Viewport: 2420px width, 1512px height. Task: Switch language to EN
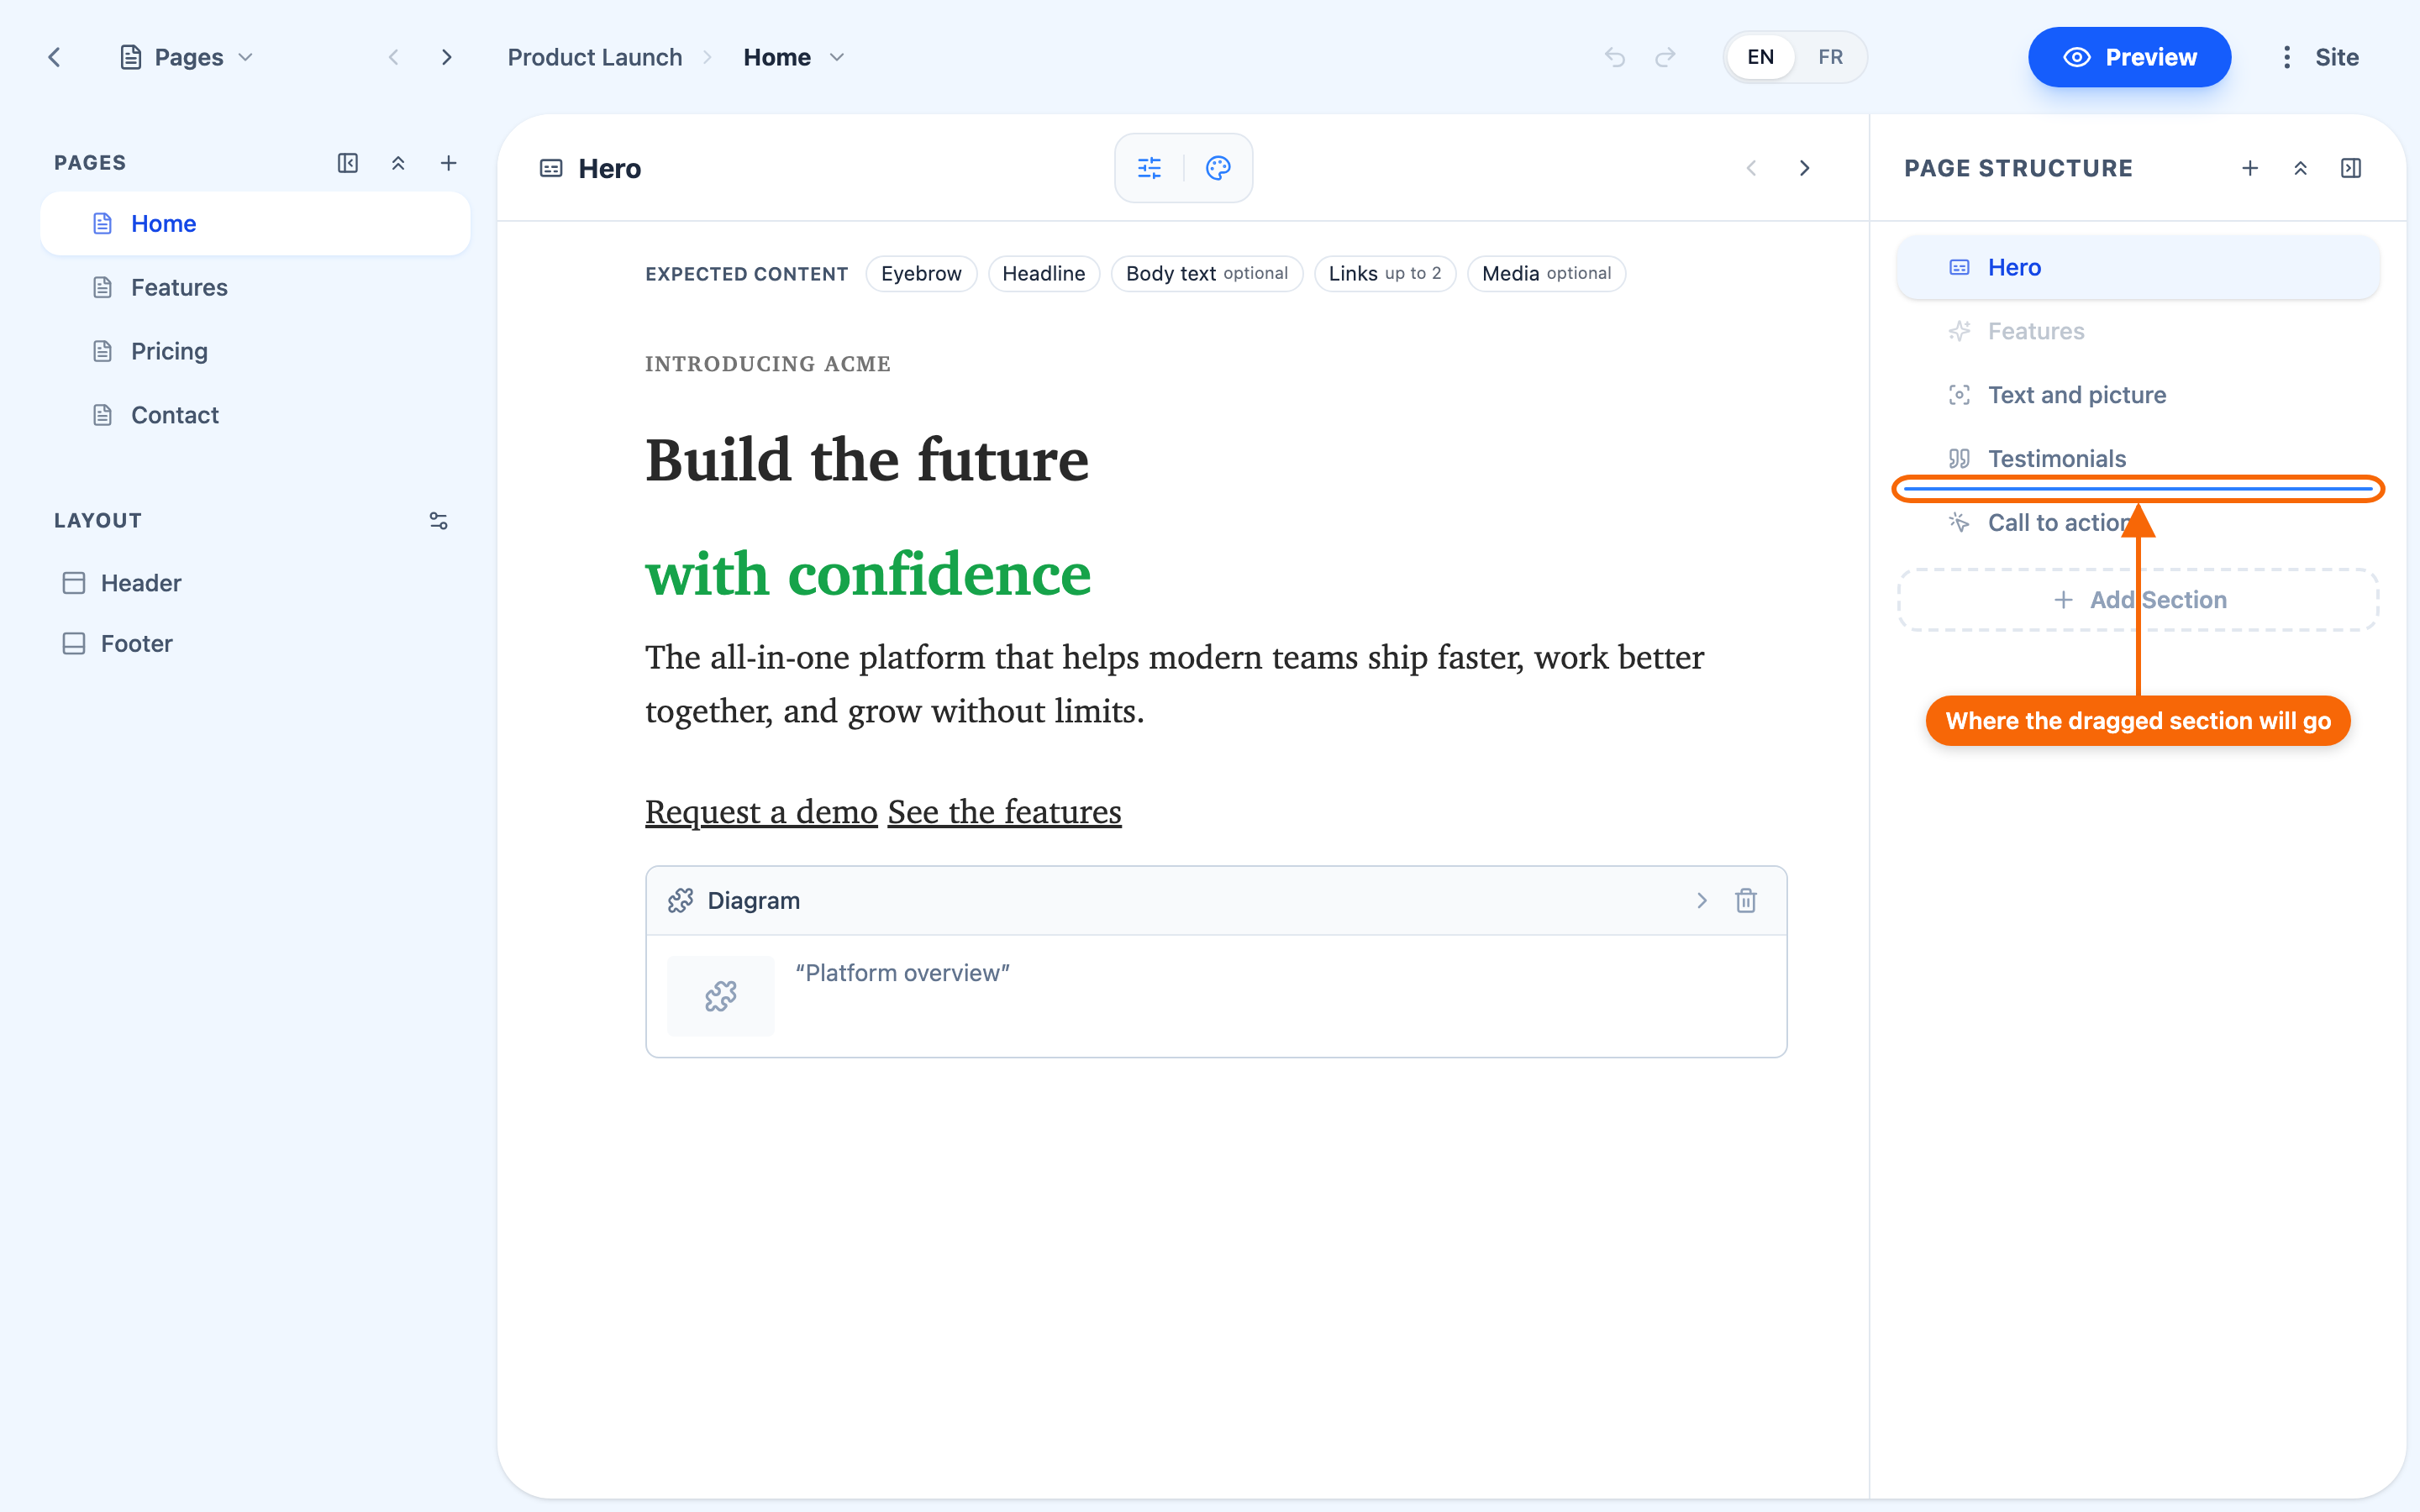pyautogui.click(x=1760, y=57)
